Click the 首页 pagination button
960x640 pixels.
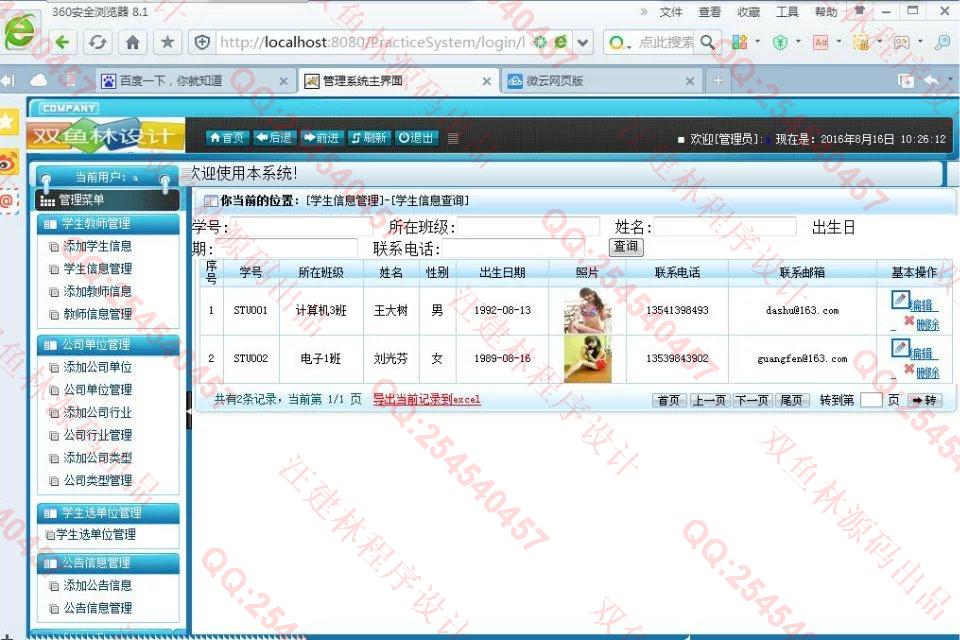point(669,401)
